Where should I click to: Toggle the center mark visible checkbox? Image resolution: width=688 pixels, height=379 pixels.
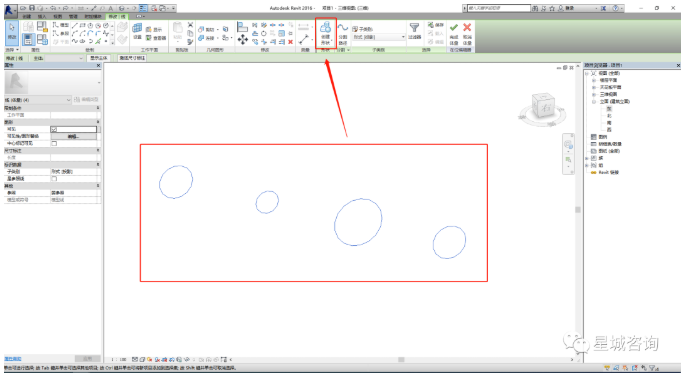click(x=54, y=143)
